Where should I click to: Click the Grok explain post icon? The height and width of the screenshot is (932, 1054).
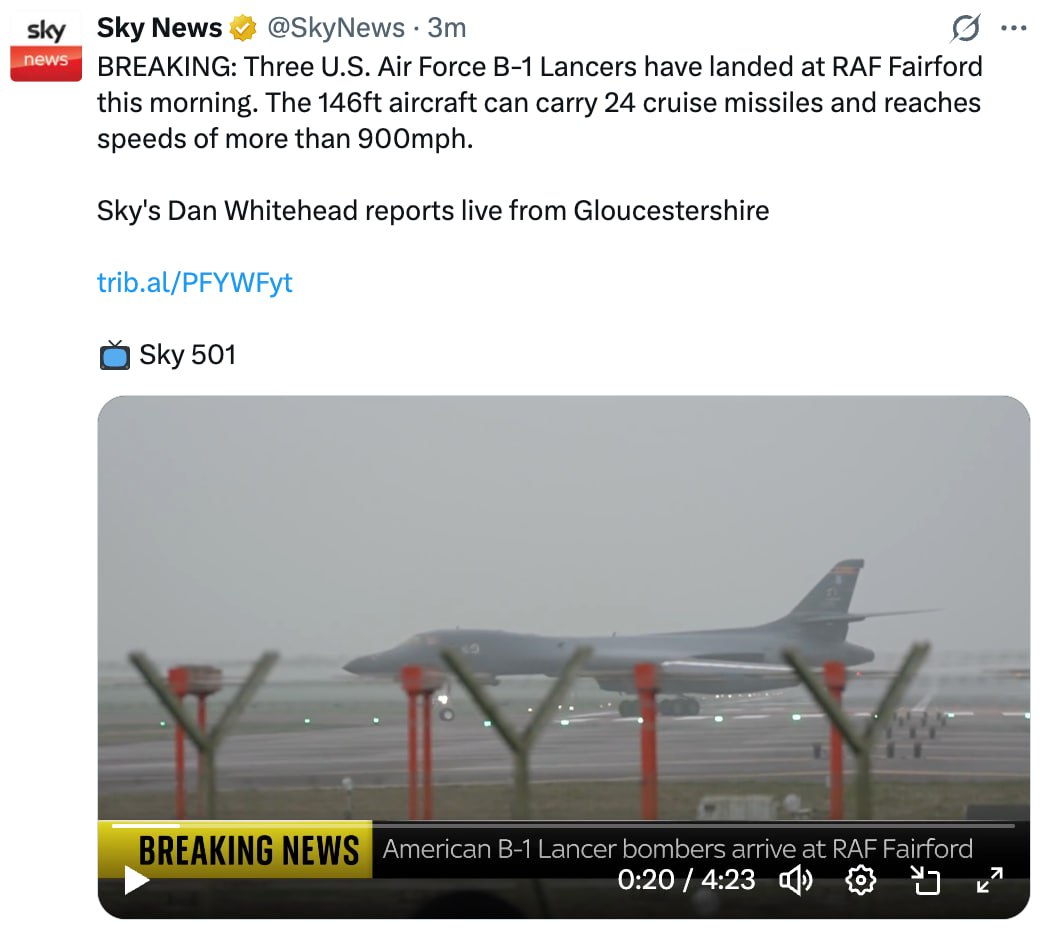tap(965, 29)
